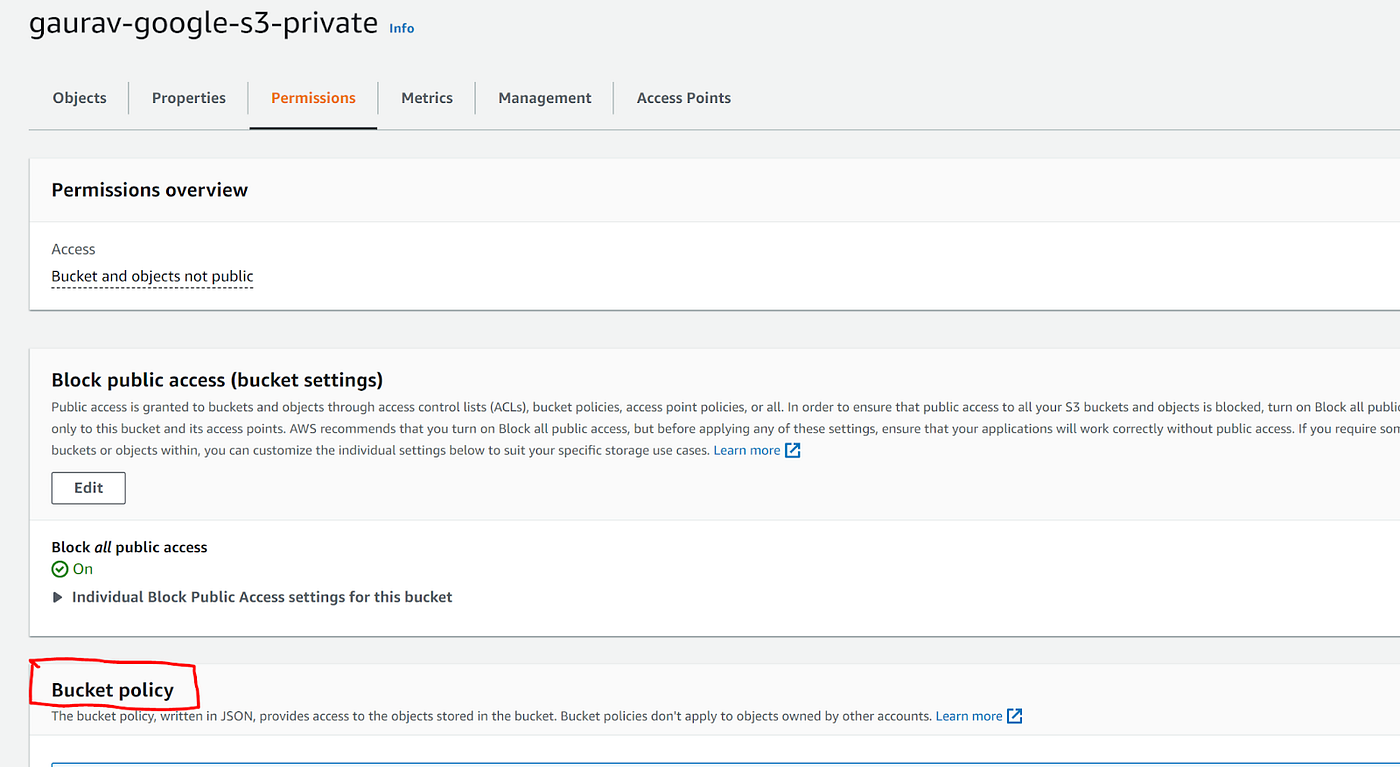Switch to the Metrics tab

(427, 97)
